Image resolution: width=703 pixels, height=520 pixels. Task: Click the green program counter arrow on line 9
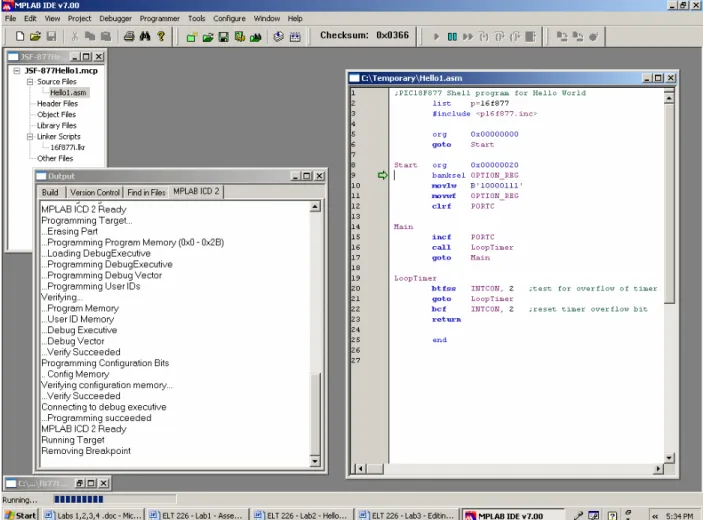382,175
